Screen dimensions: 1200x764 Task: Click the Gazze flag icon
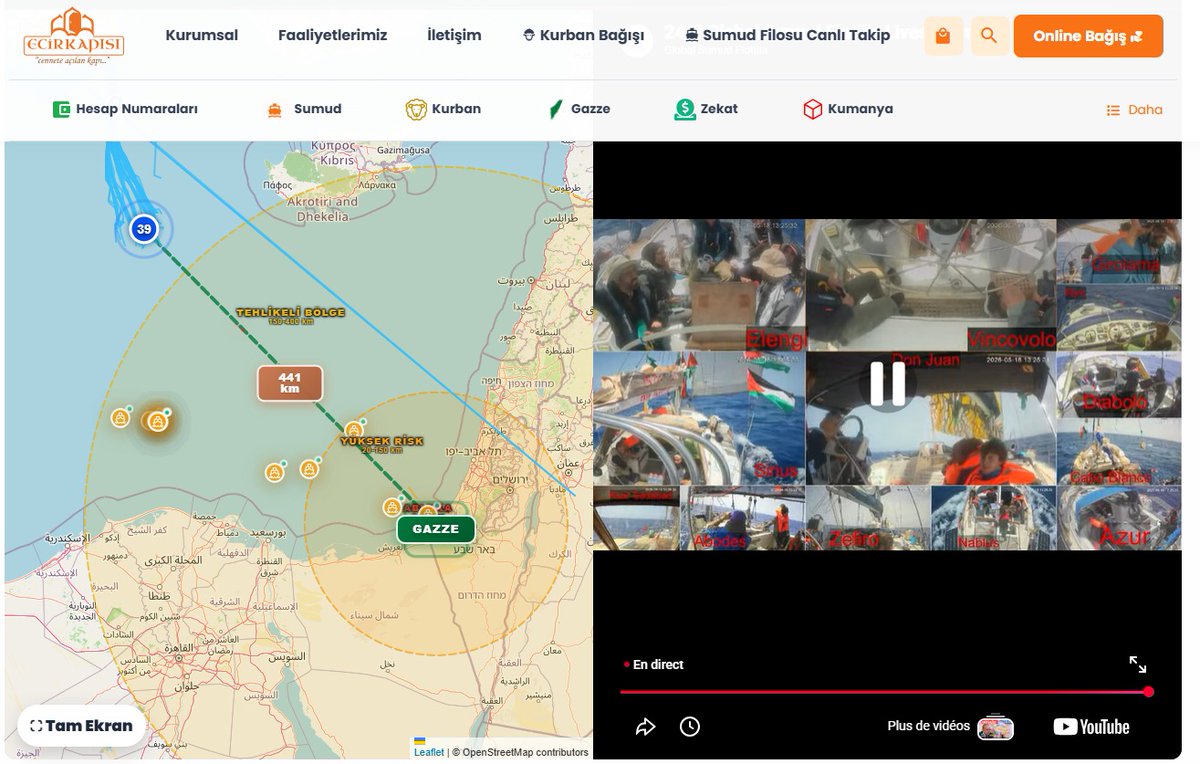pyautogui.click(x=555, y=110)
